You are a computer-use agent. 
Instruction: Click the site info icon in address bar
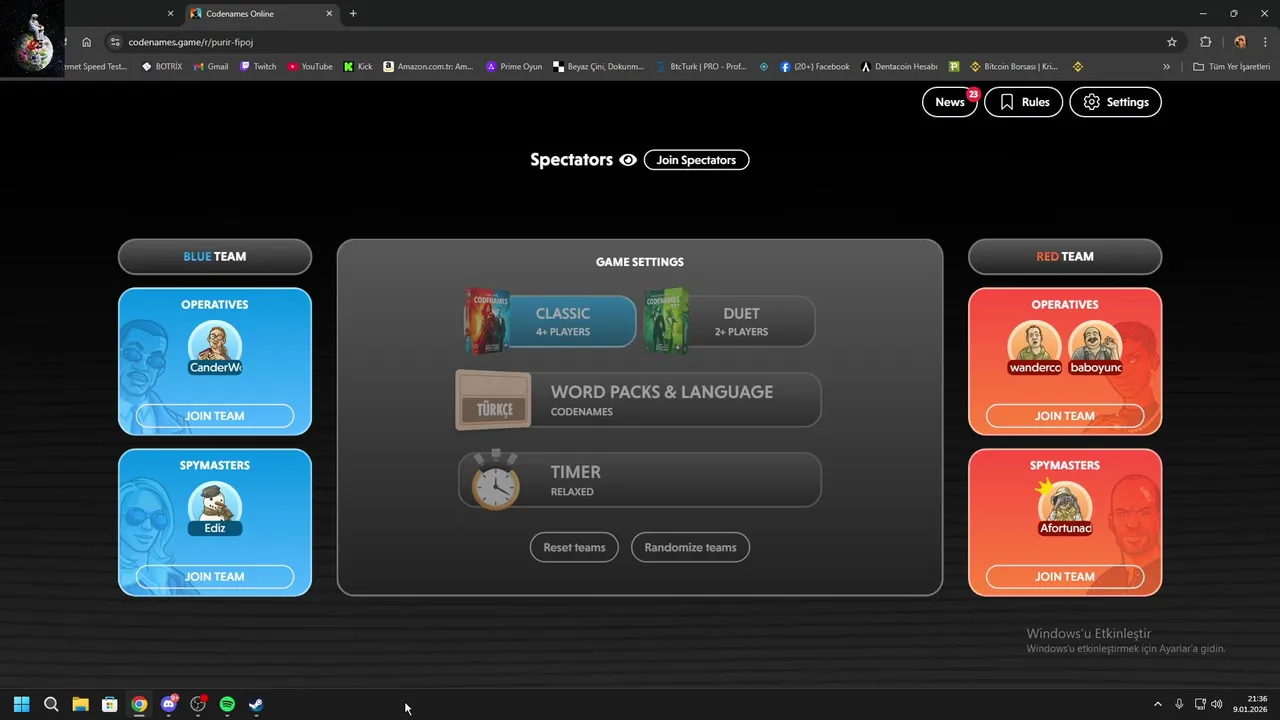point(115,42)
